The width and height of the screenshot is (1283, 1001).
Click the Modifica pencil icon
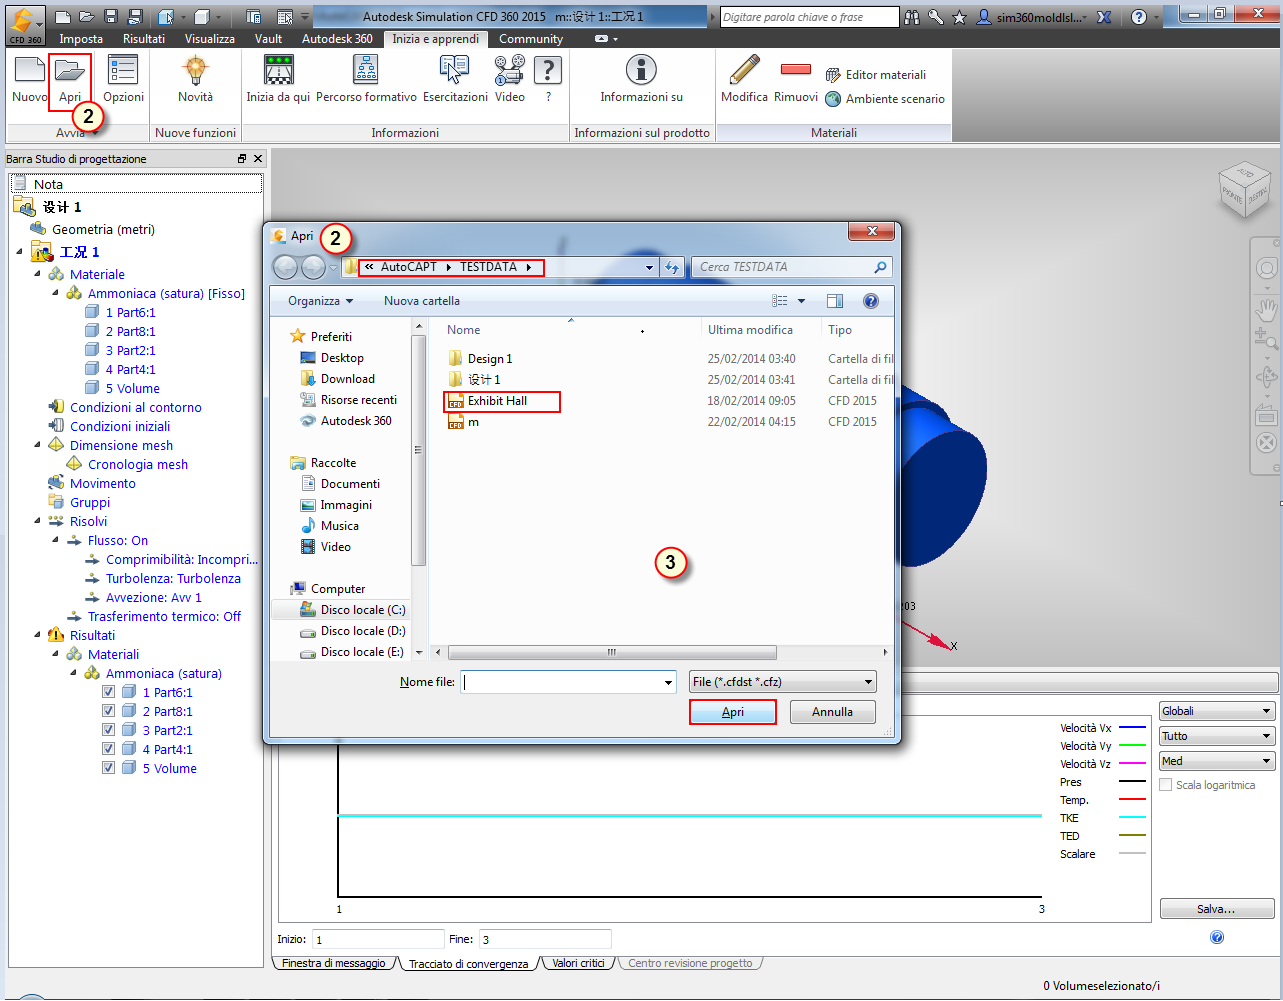(744, 70)
